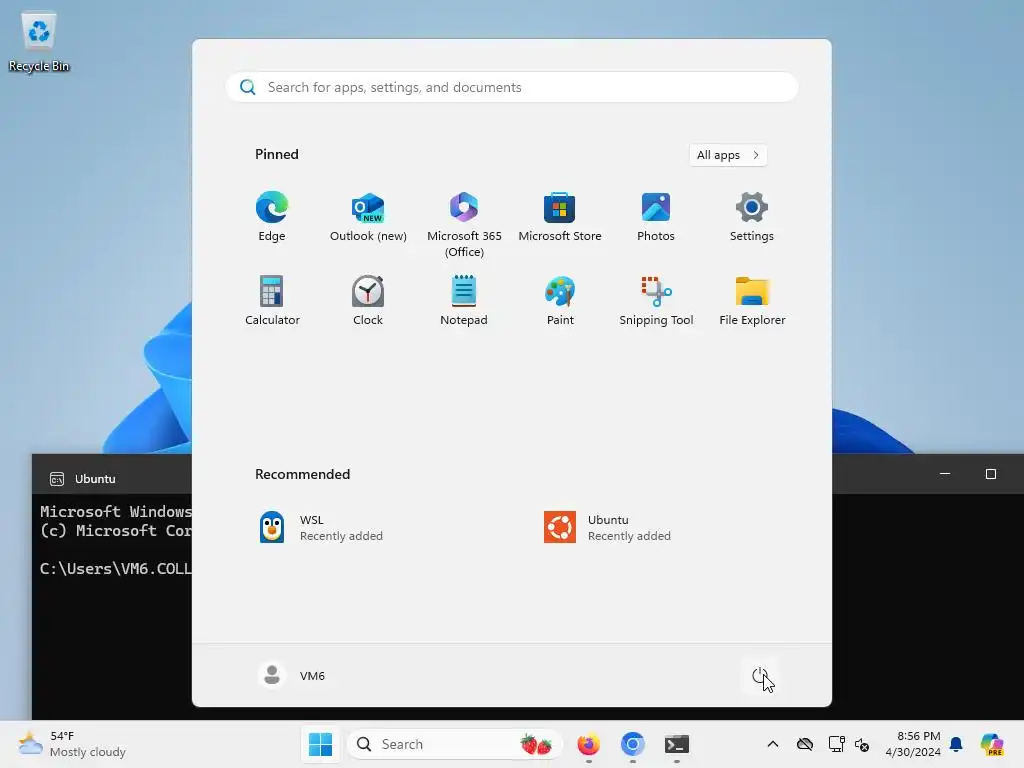Launch Notepad from pinned apps
Screen dimensions: 1024x768
click(464, 300)
